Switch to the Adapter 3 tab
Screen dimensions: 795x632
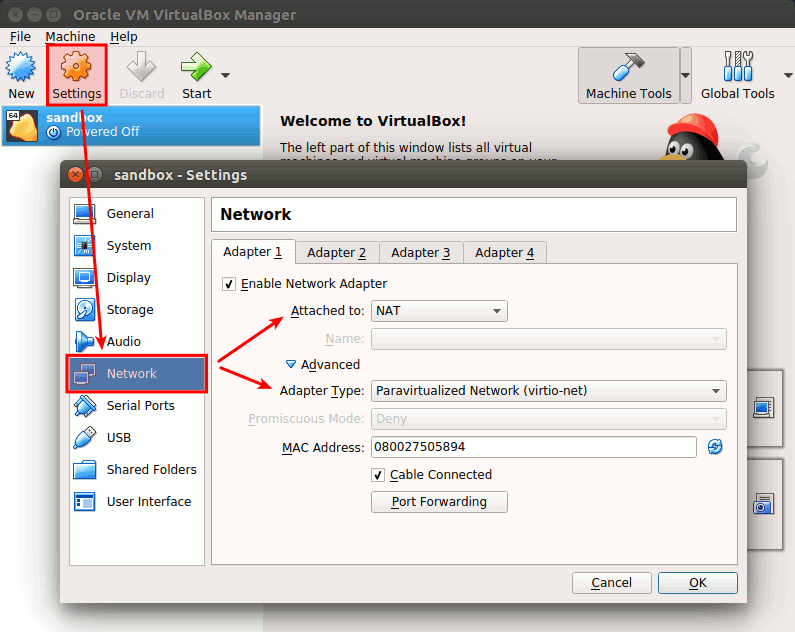click(421, 252)
